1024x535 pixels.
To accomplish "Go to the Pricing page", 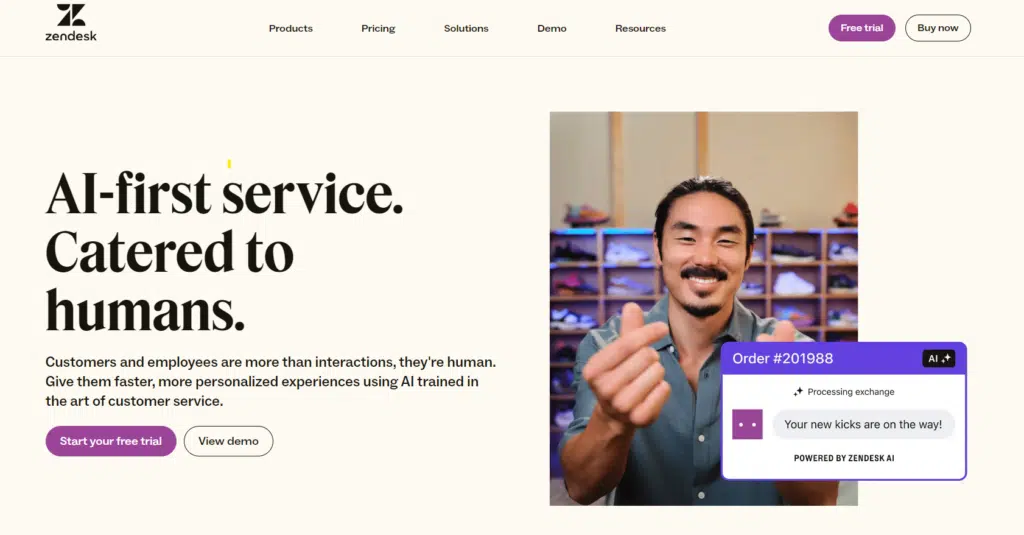I will 378,28.
